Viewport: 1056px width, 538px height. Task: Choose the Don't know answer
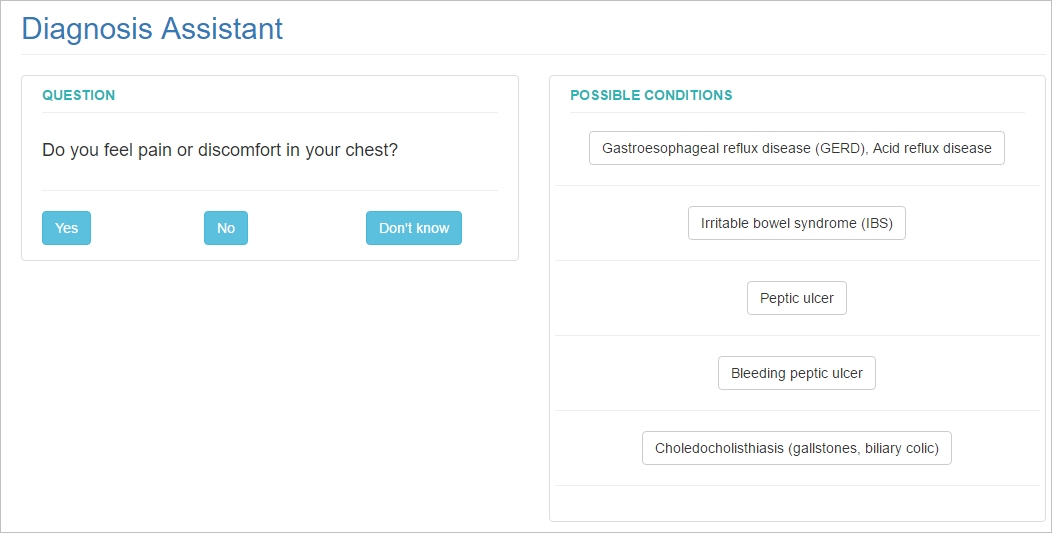414,228
